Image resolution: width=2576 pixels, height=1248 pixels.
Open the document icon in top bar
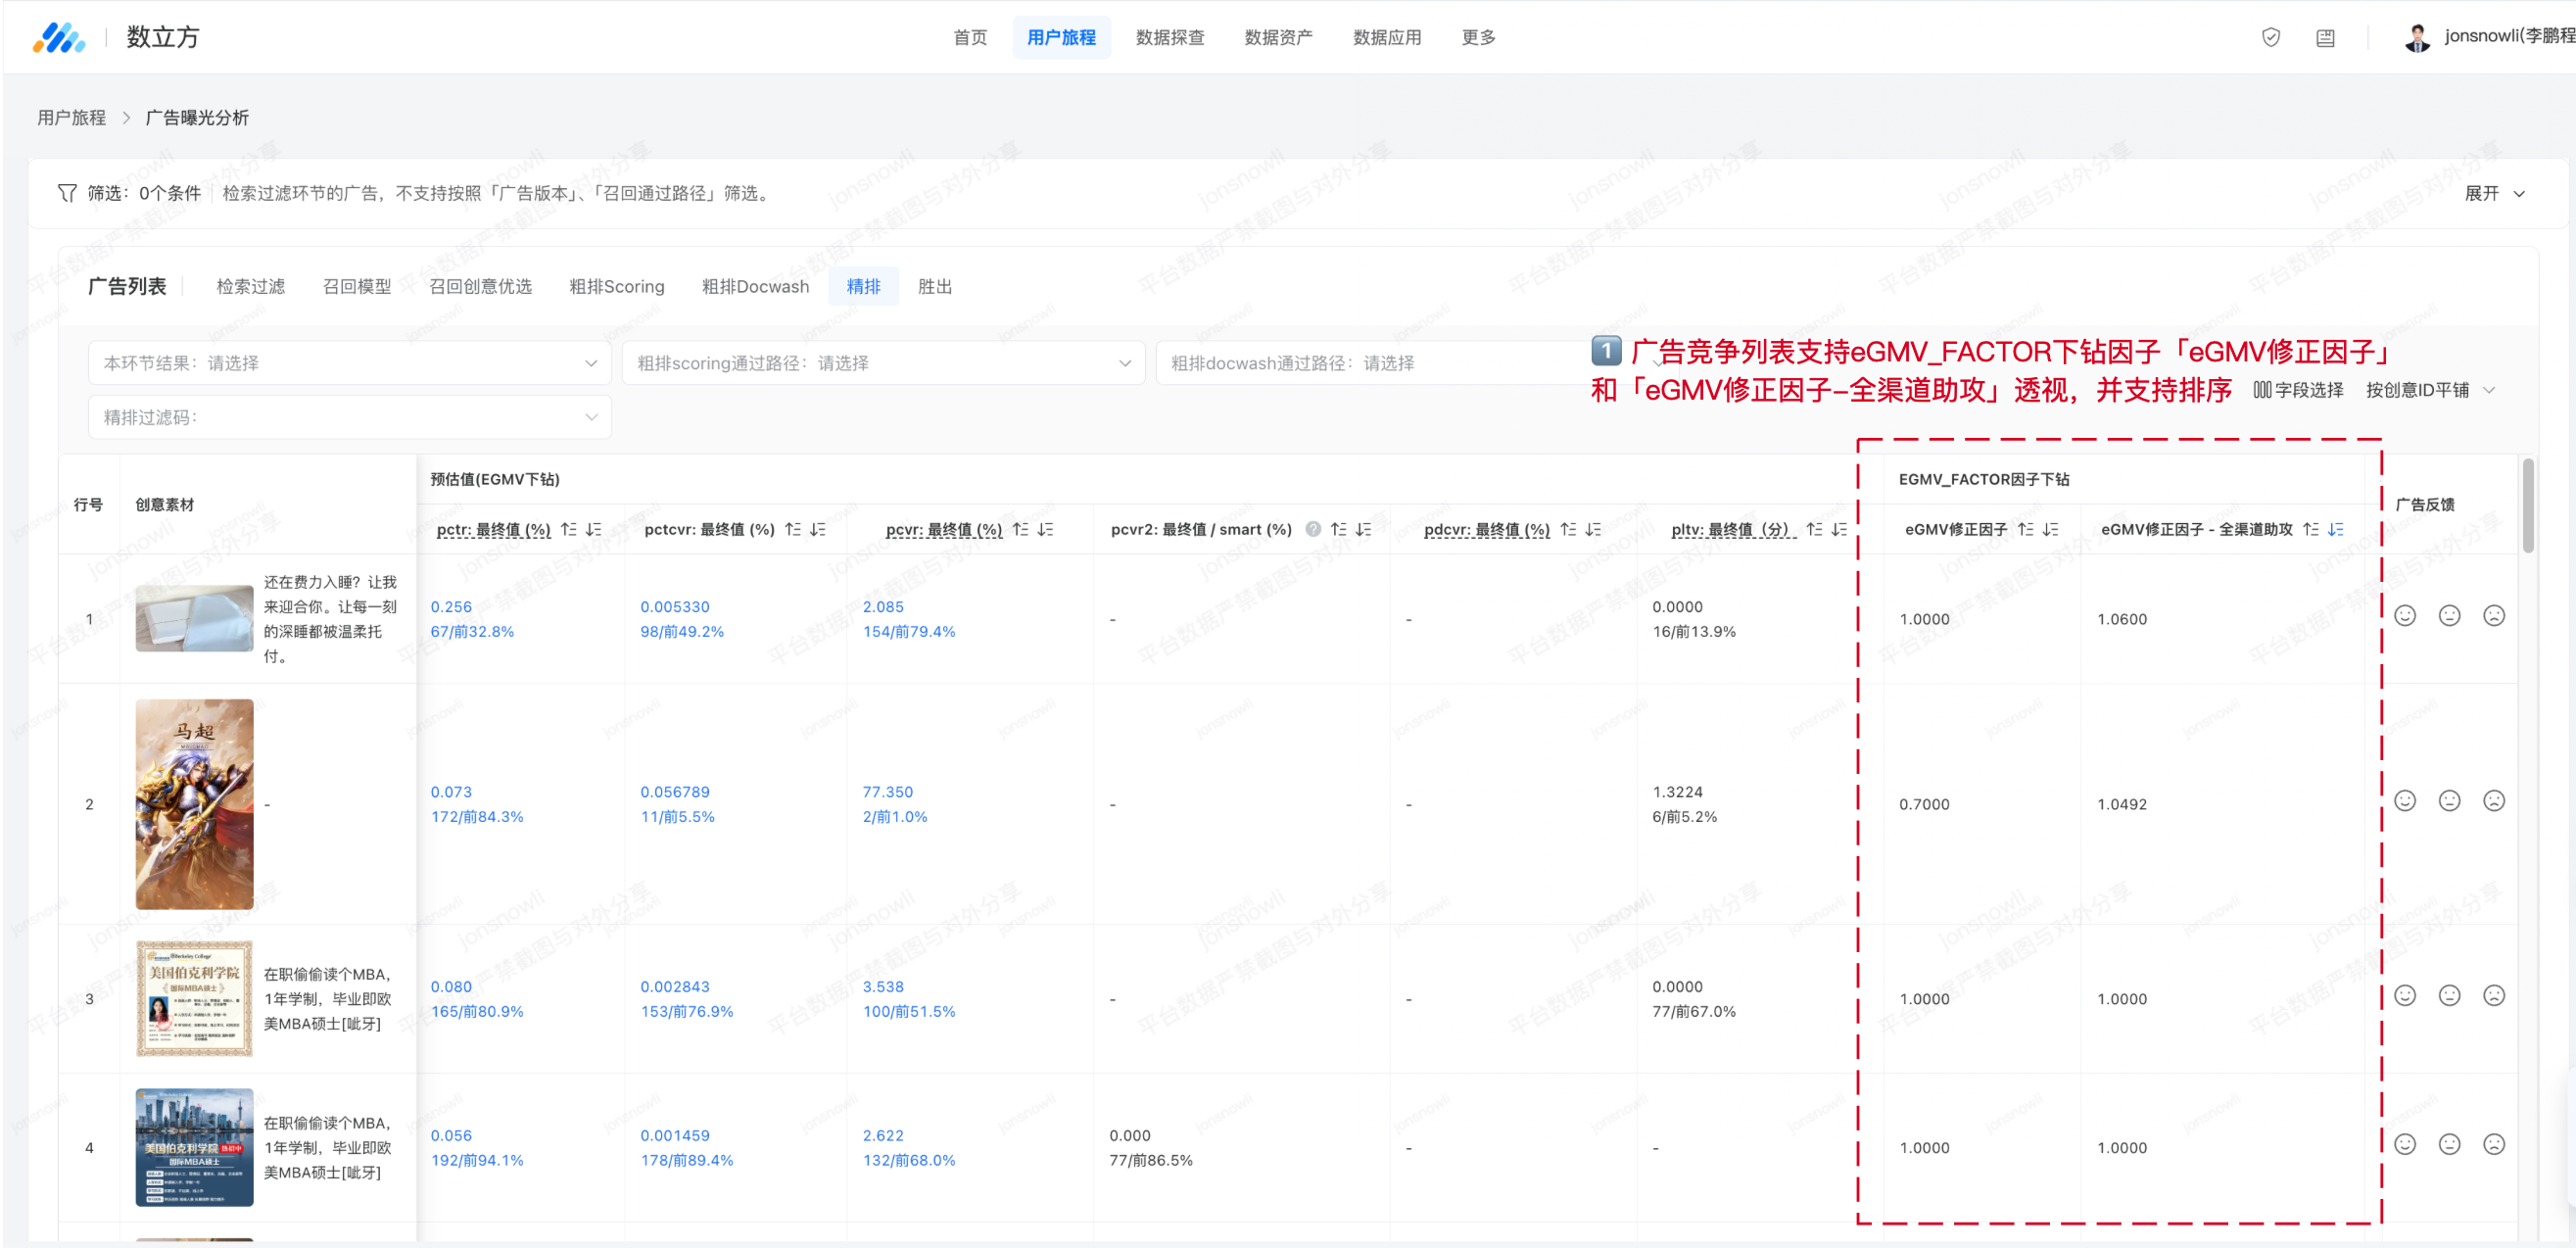(x=2325, y=38)
